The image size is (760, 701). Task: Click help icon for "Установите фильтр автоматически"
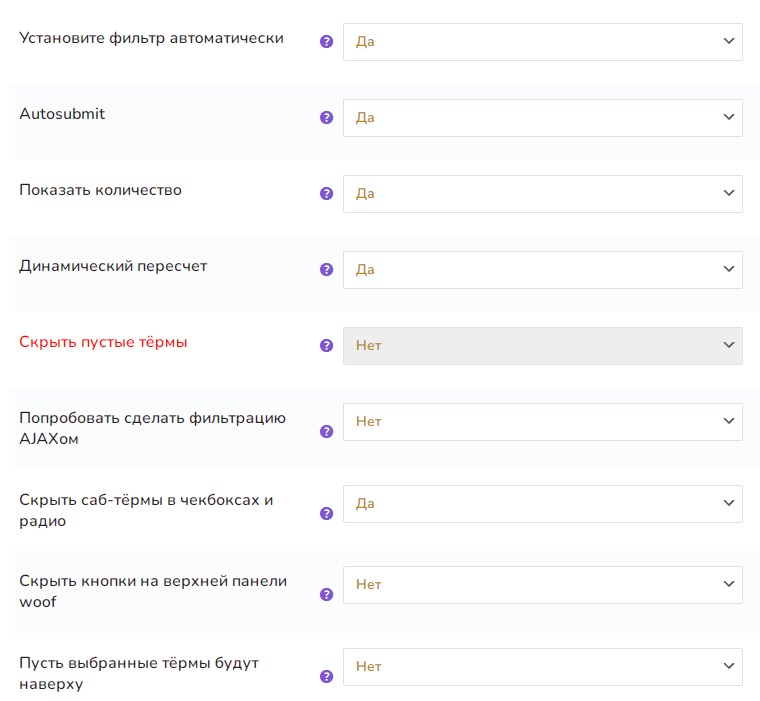click(x=326, y=42)
